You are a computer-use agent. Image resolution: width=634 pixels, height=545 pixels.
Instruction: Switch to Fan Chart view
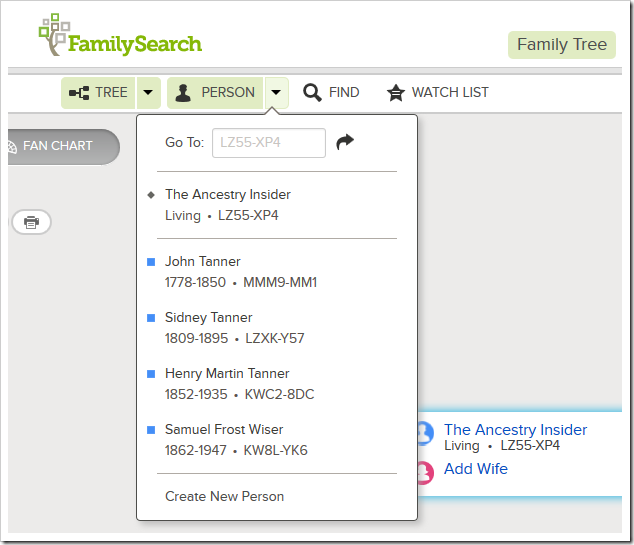pyautogui.click(x=58, y=146)
